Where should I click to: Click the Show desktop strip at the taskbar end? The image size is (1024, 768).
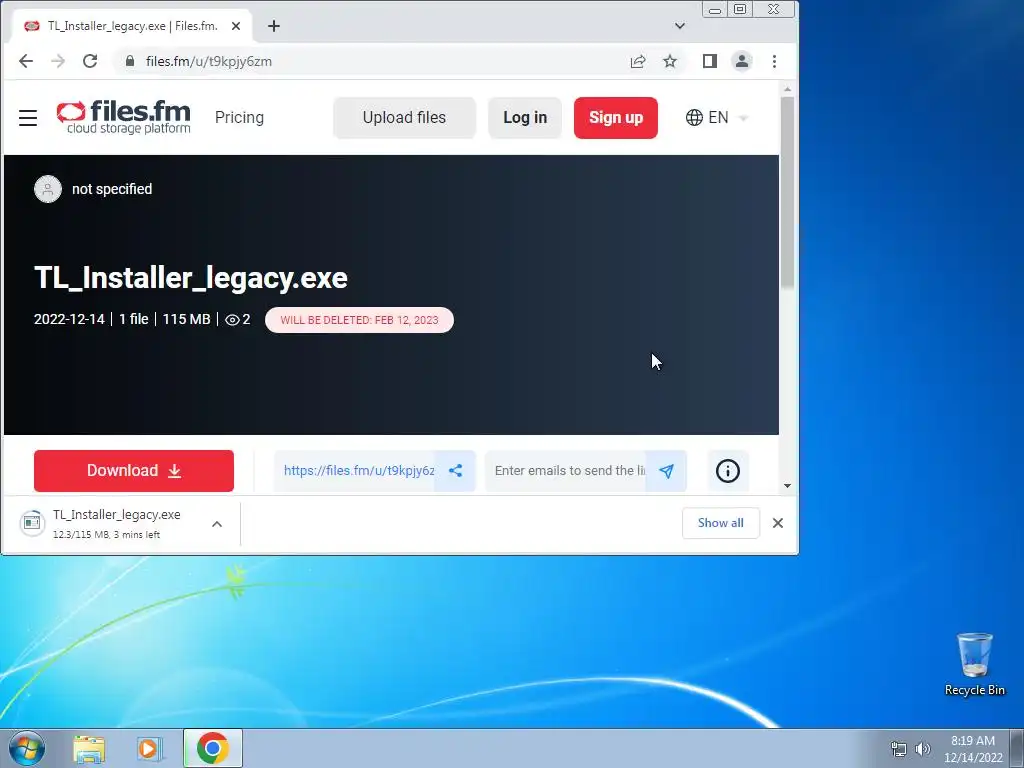(1017, 748)
